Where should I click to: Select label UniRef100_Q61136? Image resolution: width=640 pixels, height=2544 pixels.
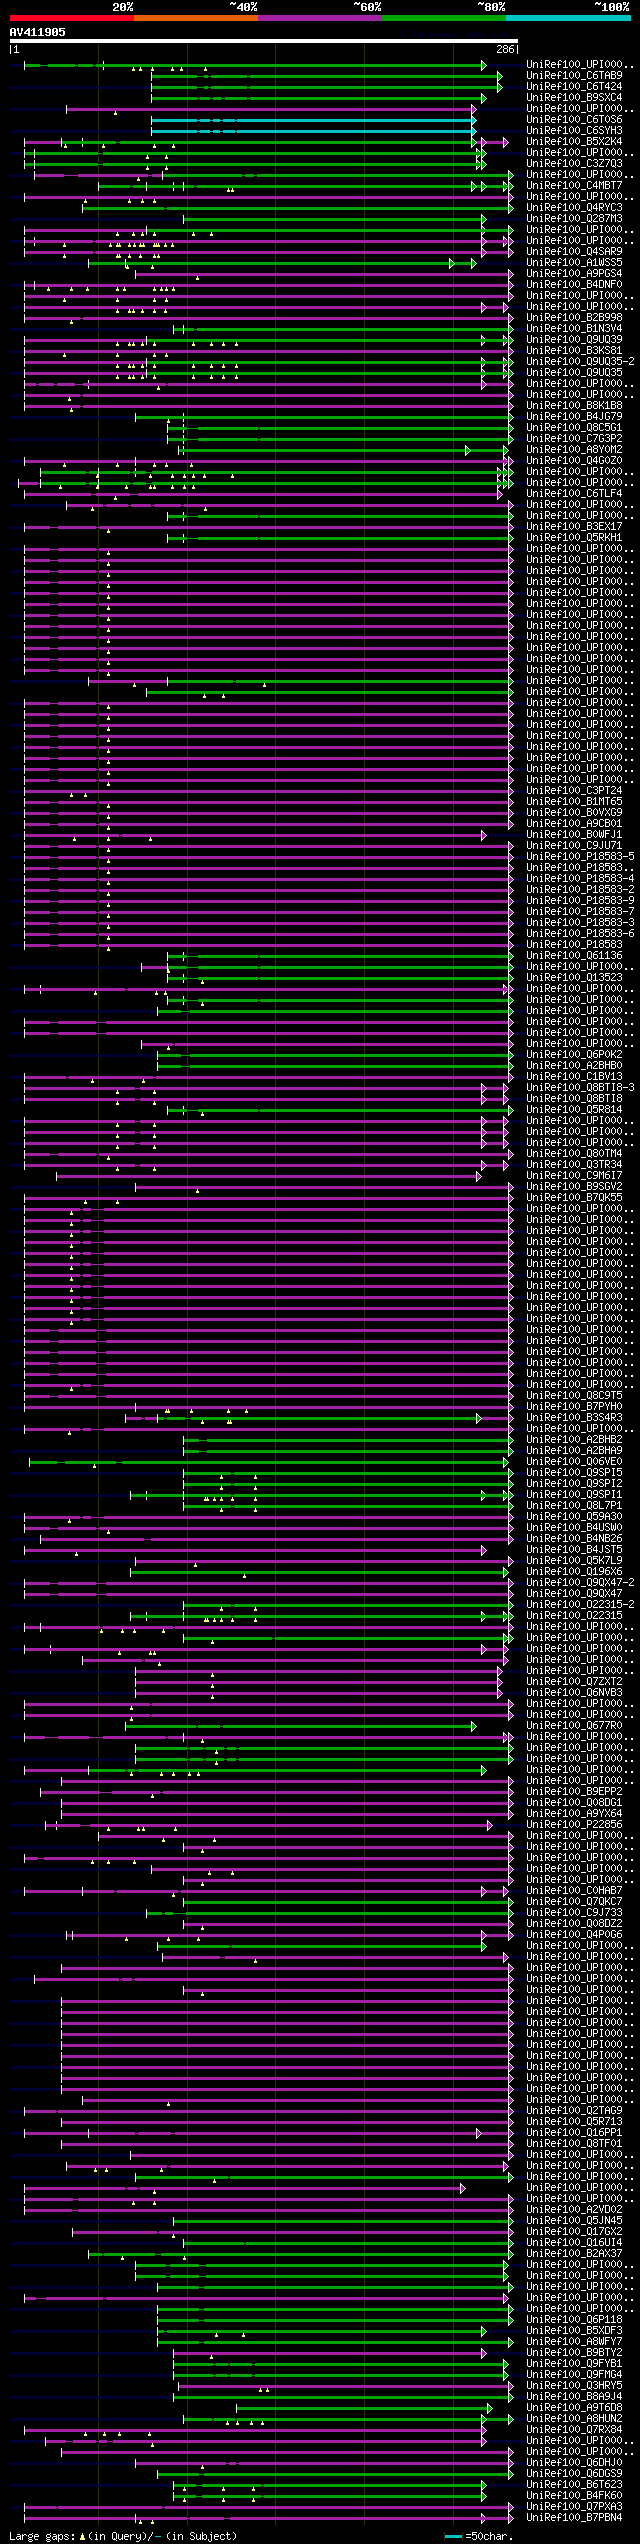(574, 955)
